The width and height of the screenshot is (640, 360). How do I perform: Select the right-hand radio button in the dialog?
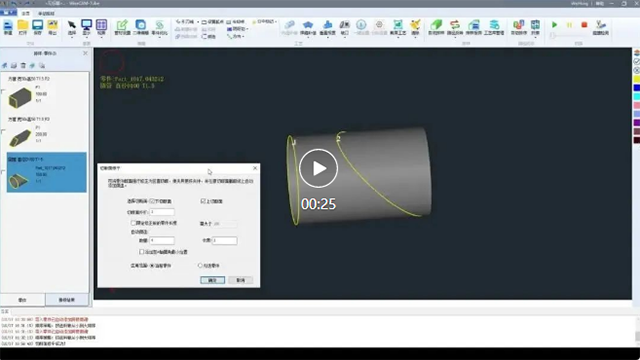pyautogui.click(x=200, y=265)
